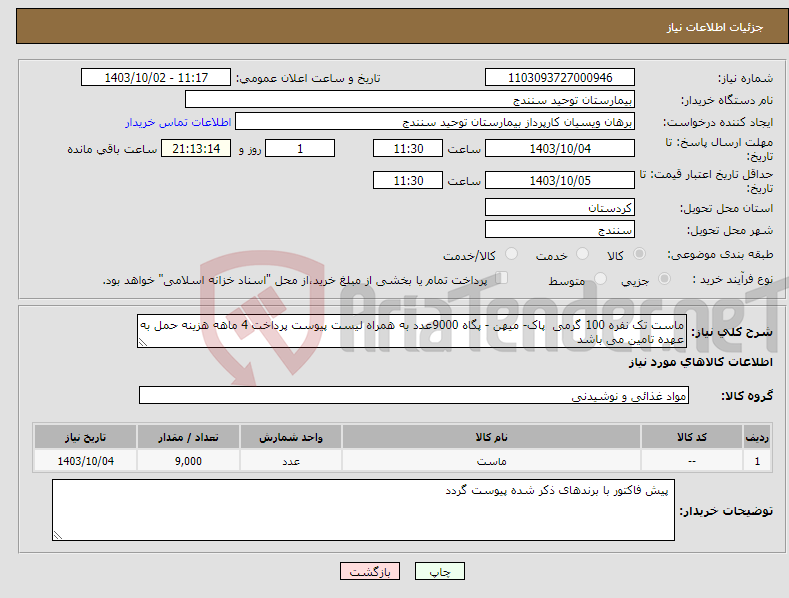
Task: Click the item code cell showing --
Action: [692, 461]
